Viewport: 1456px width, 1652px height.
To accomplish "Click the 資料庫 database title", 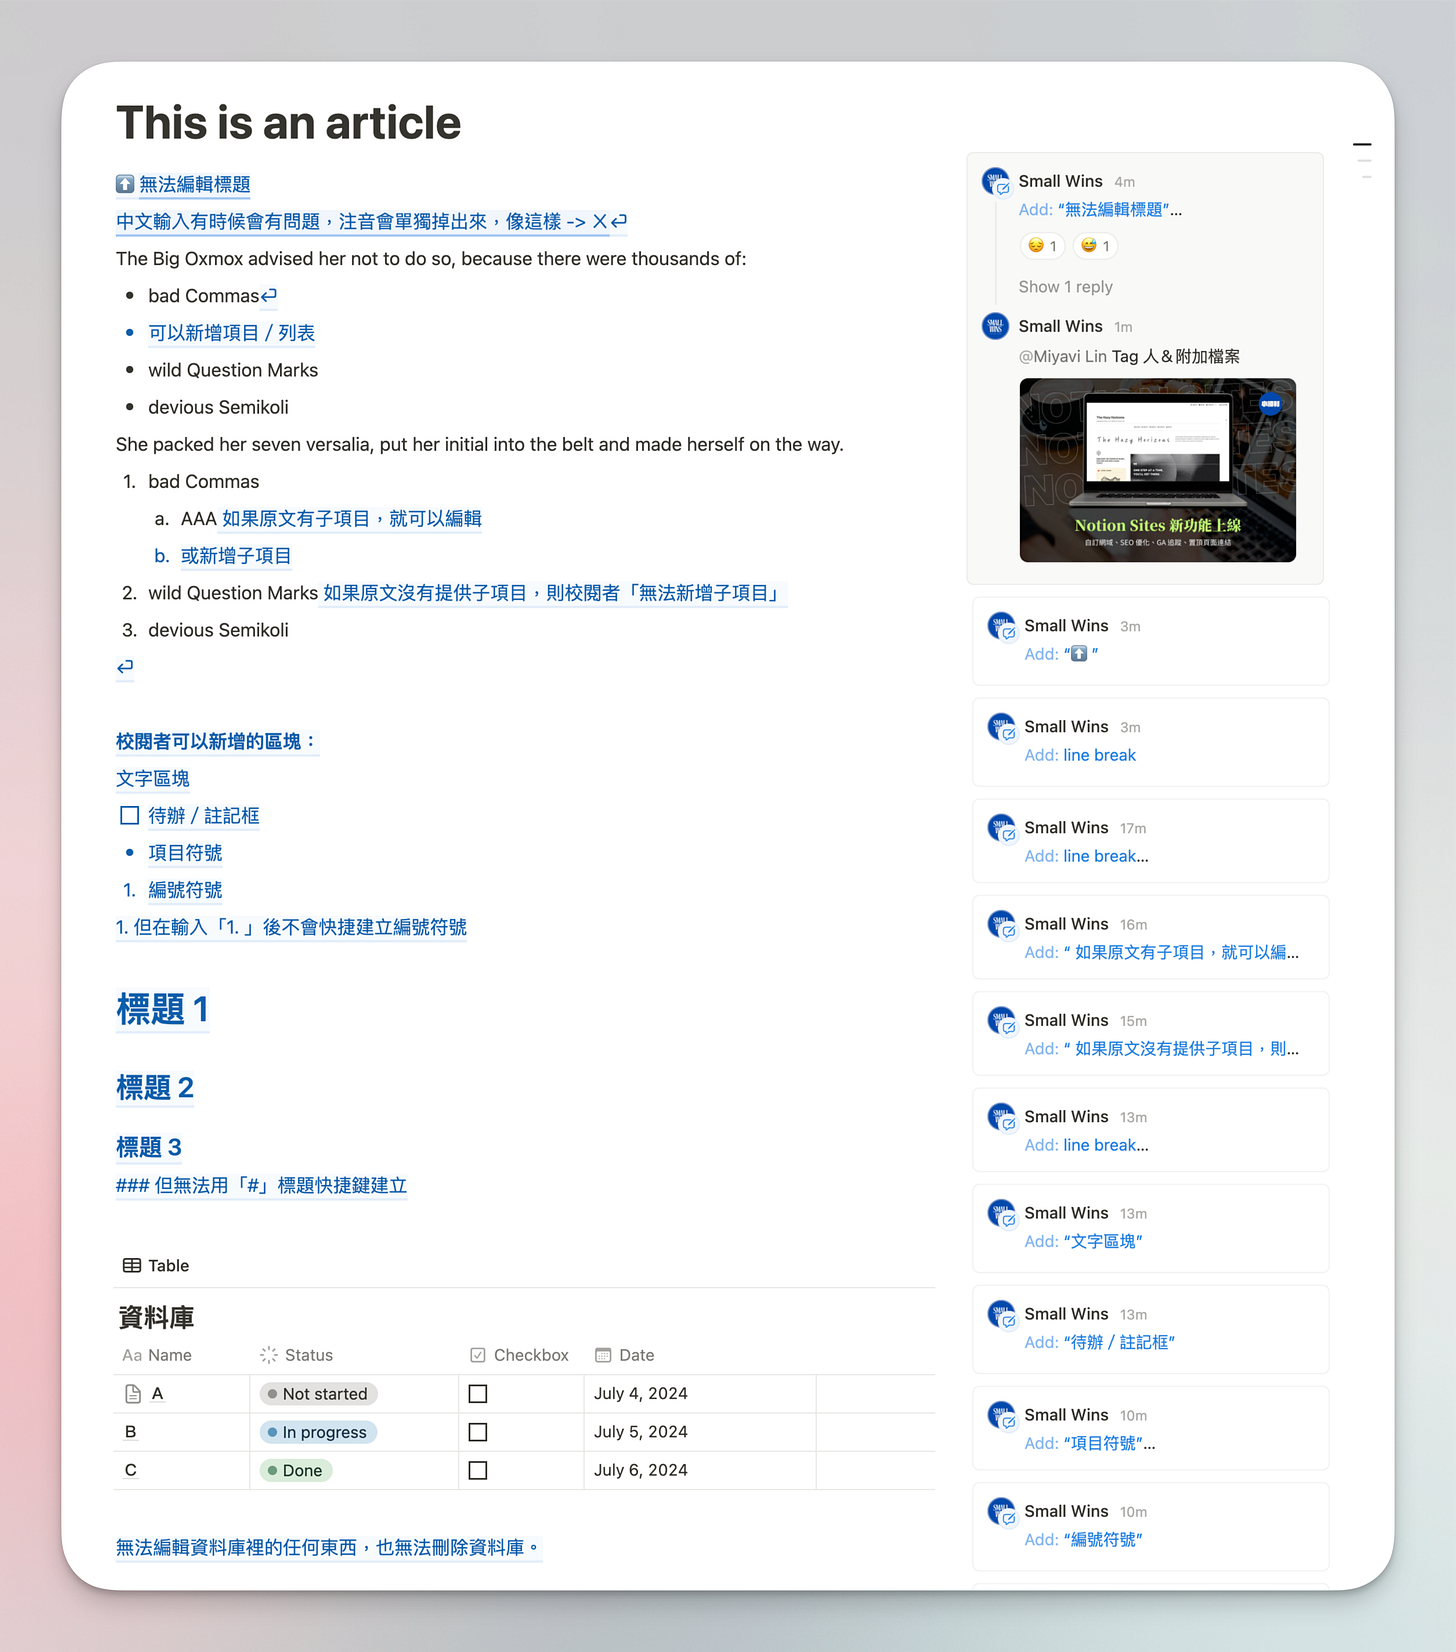I will click(x=156, y=1317).
